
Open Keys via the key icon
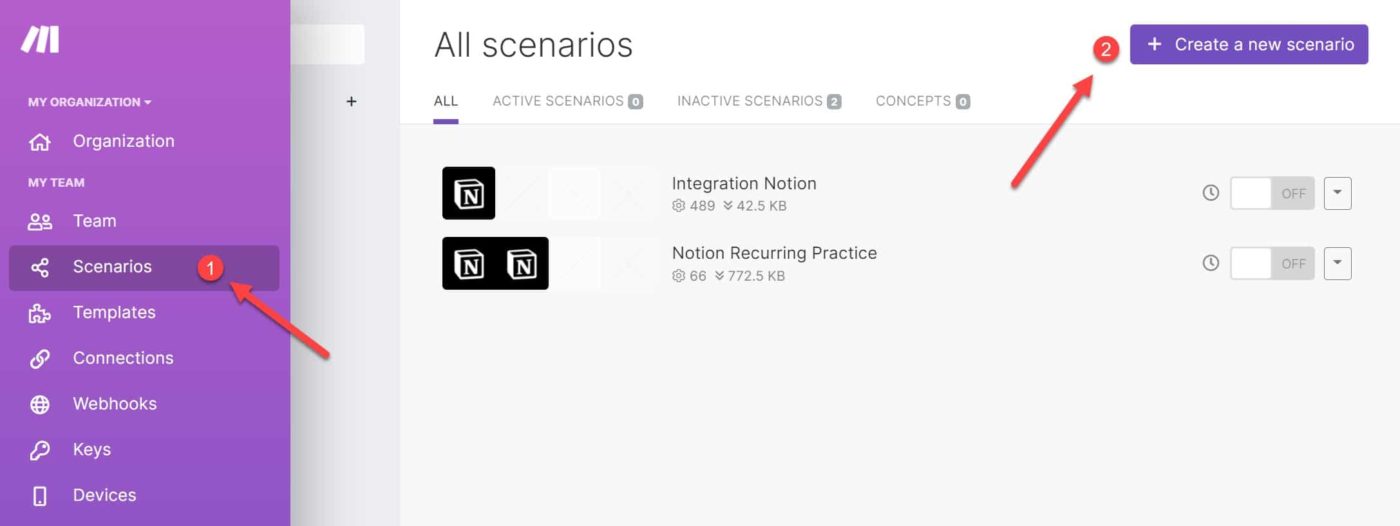coord(40,451)
